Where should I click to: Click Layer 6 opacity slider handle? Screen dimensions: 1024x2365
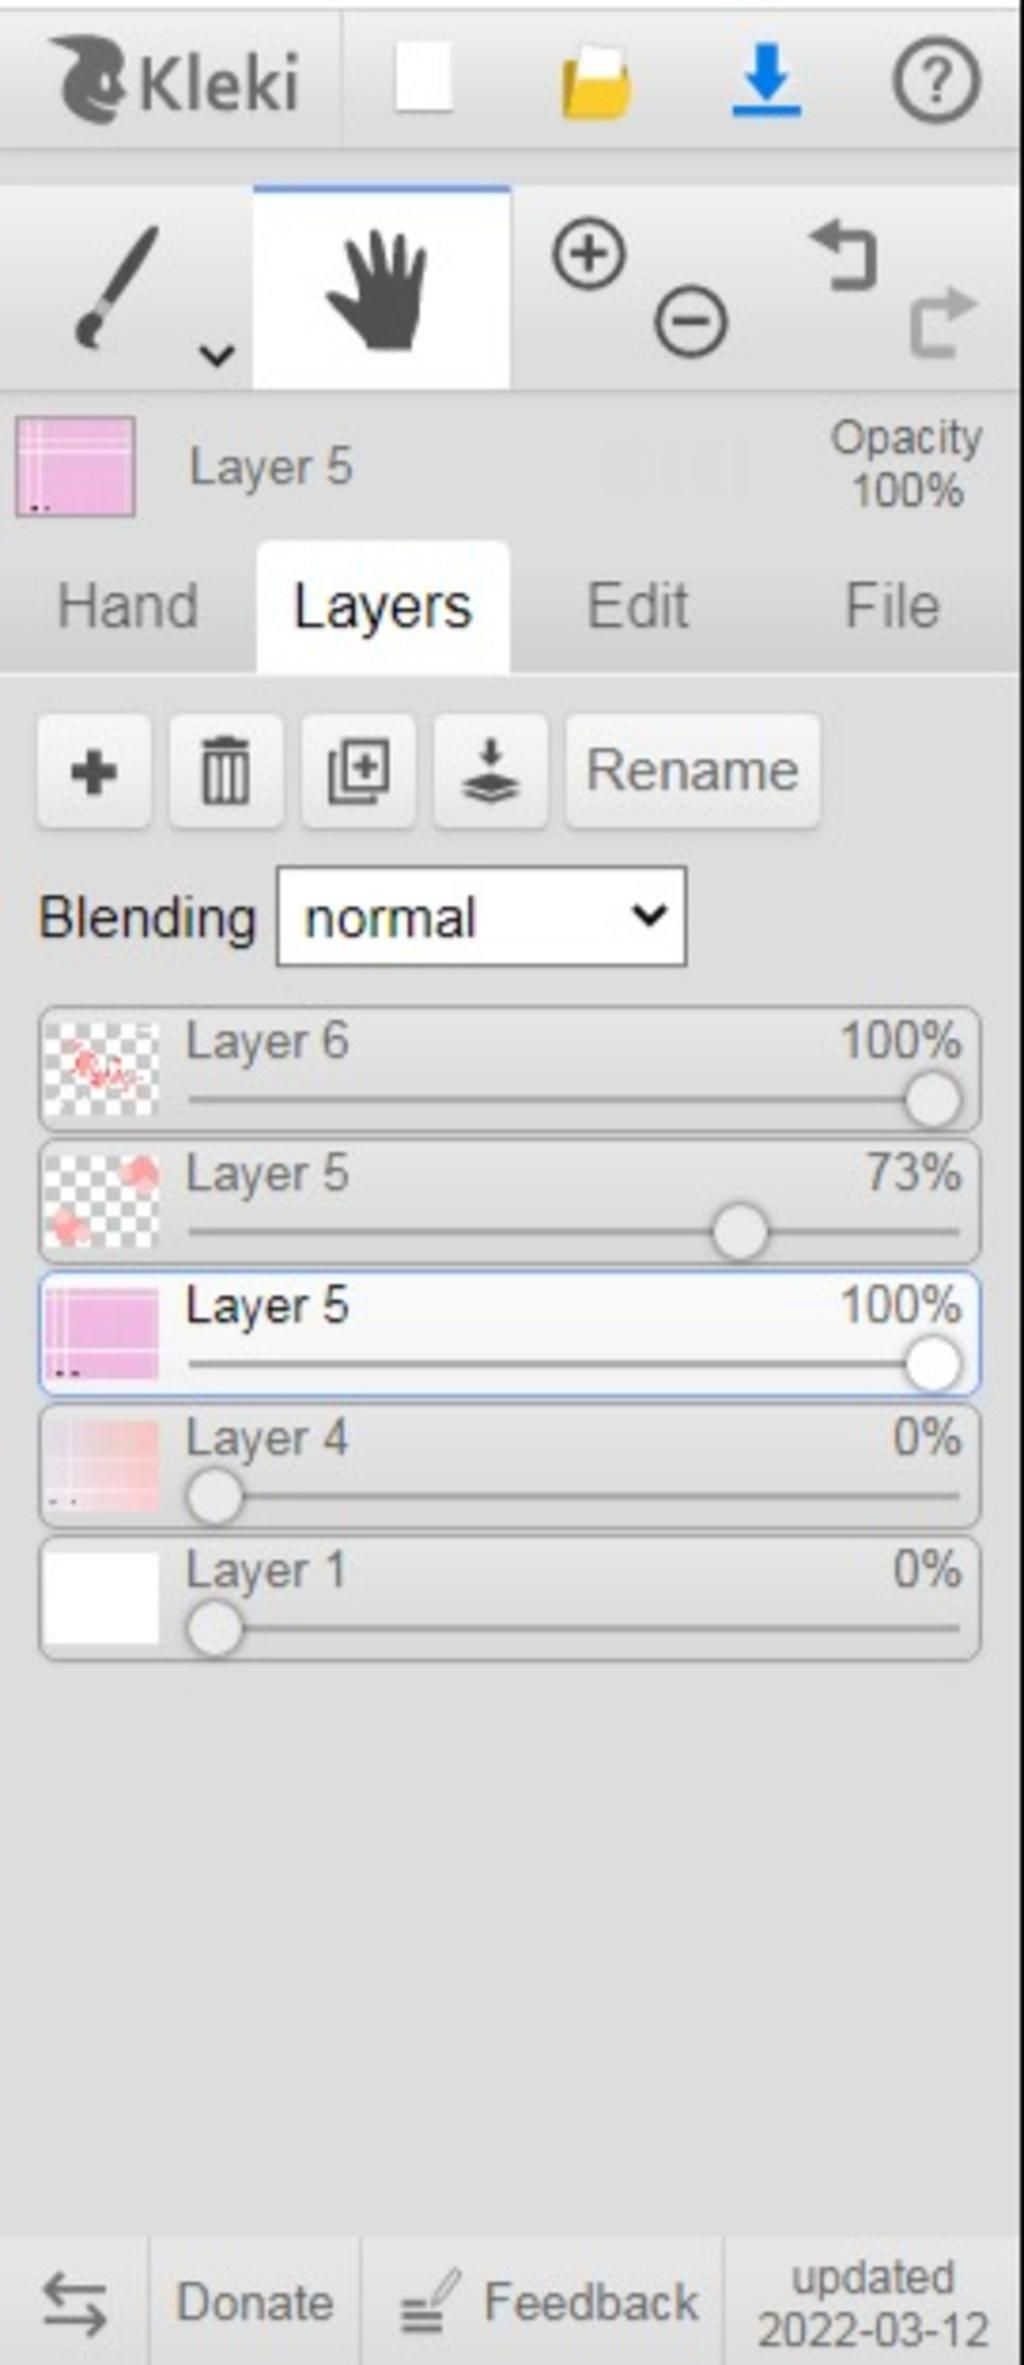coord(932,1100)
